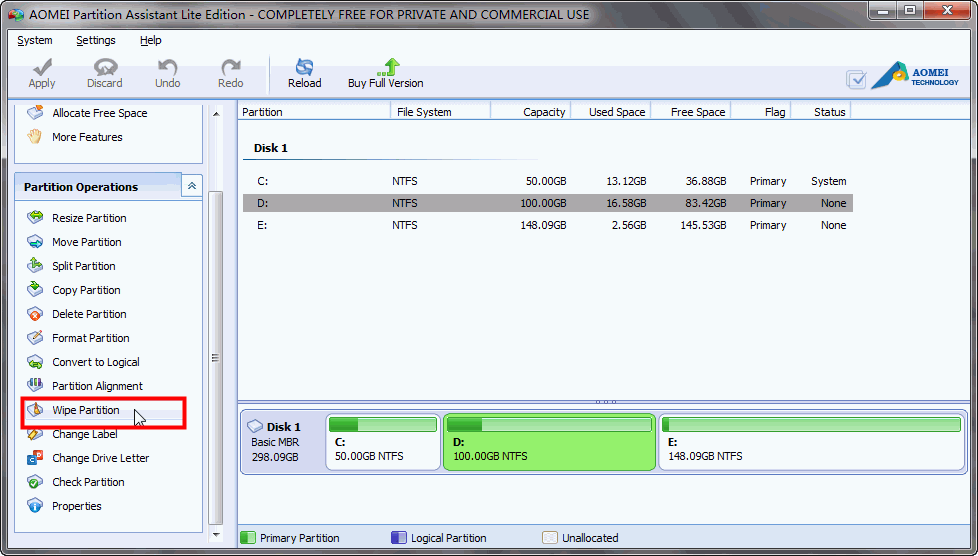Click the Properties info icon
This screenshot has width=978, height=556.
coord(35,506)
